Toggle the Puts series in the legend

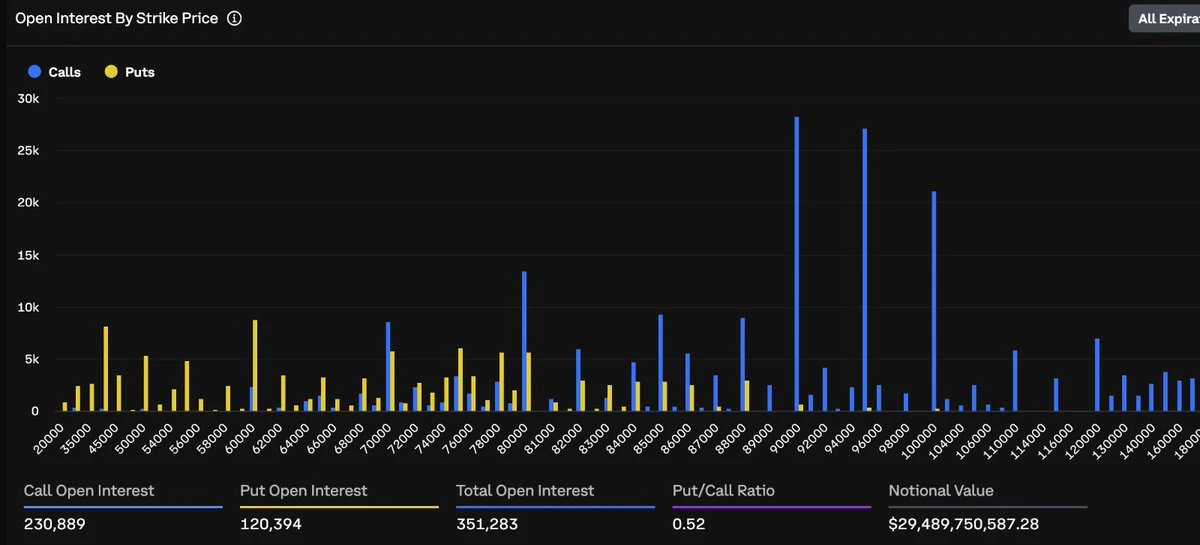(x=129, y=72)
